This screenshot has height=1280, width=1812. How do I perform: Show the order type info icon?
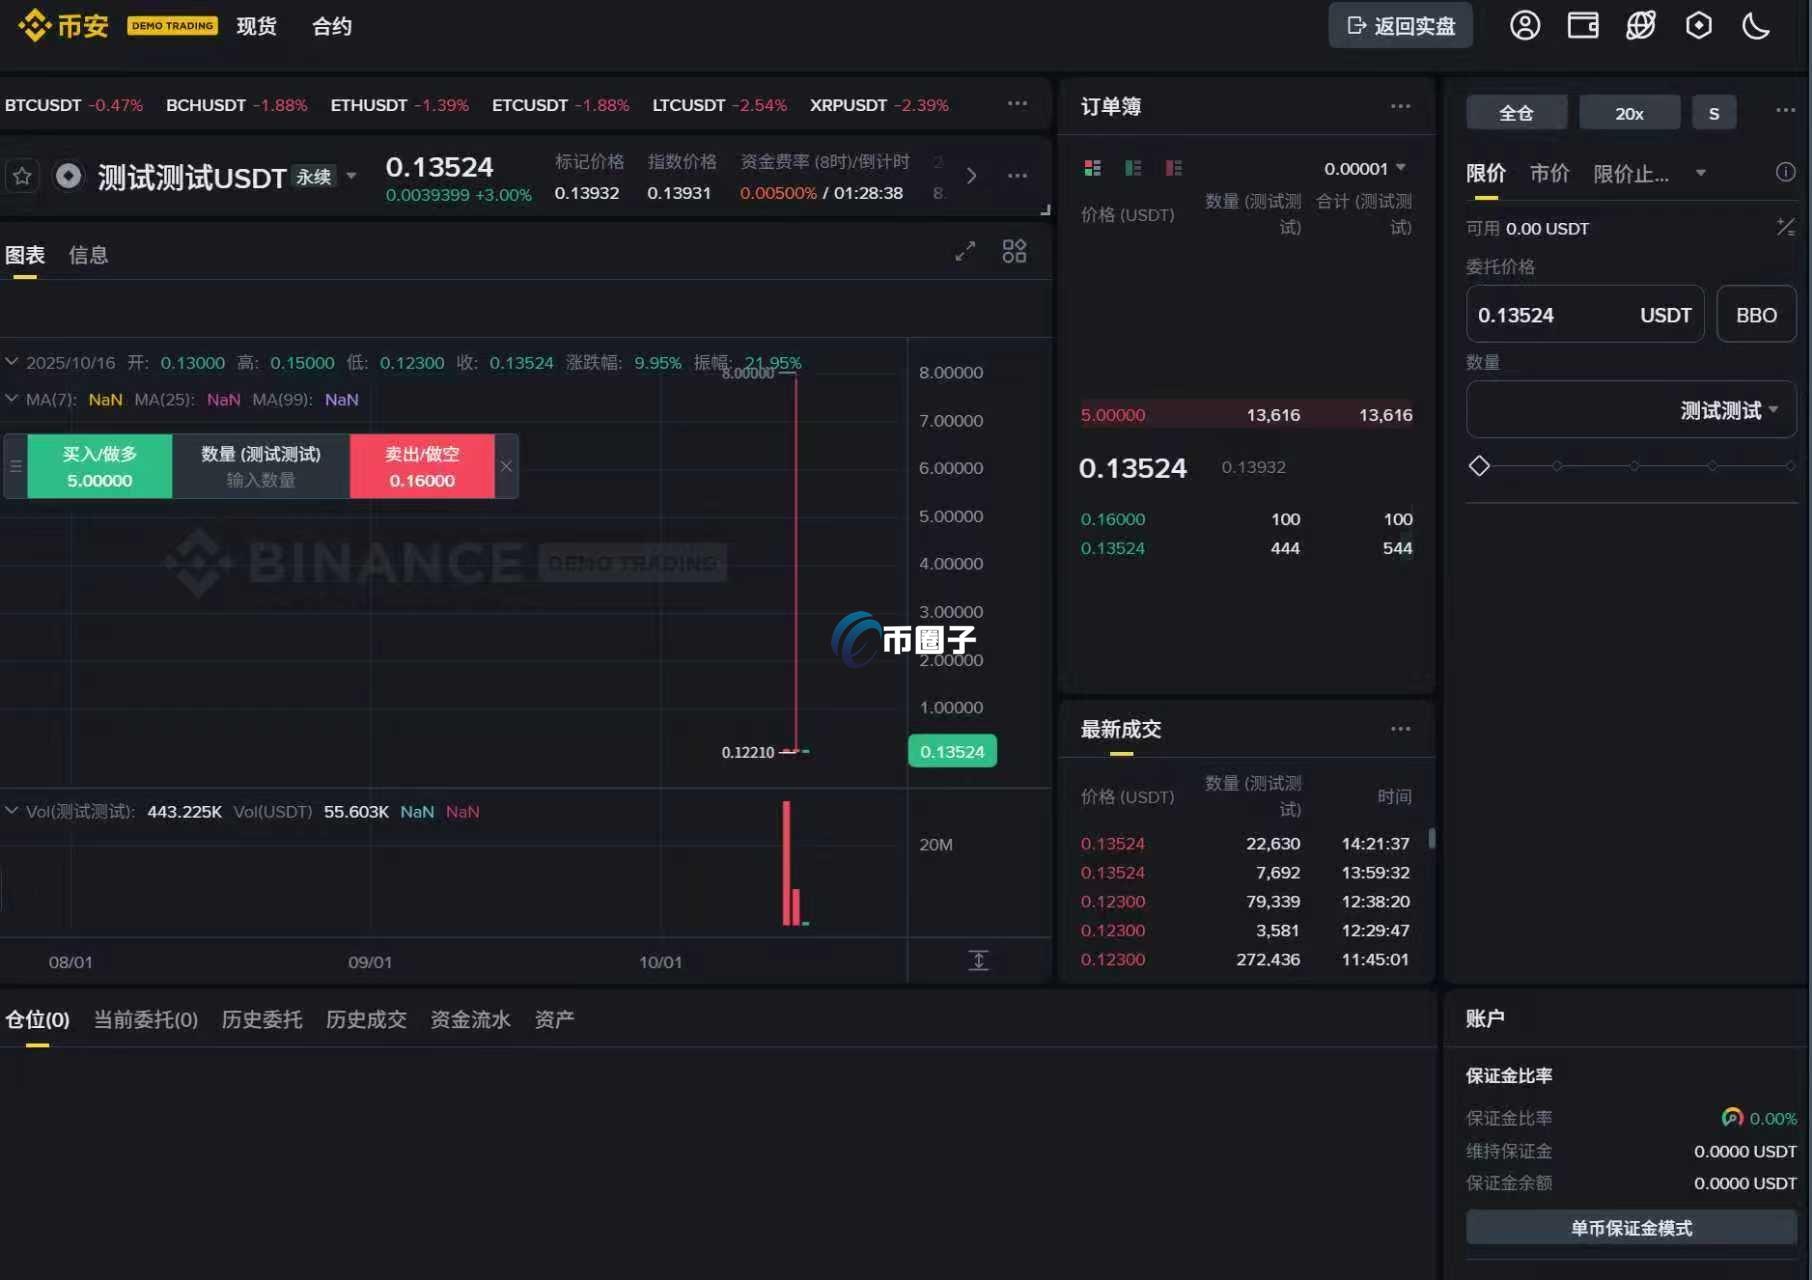tap(1785, 172)
